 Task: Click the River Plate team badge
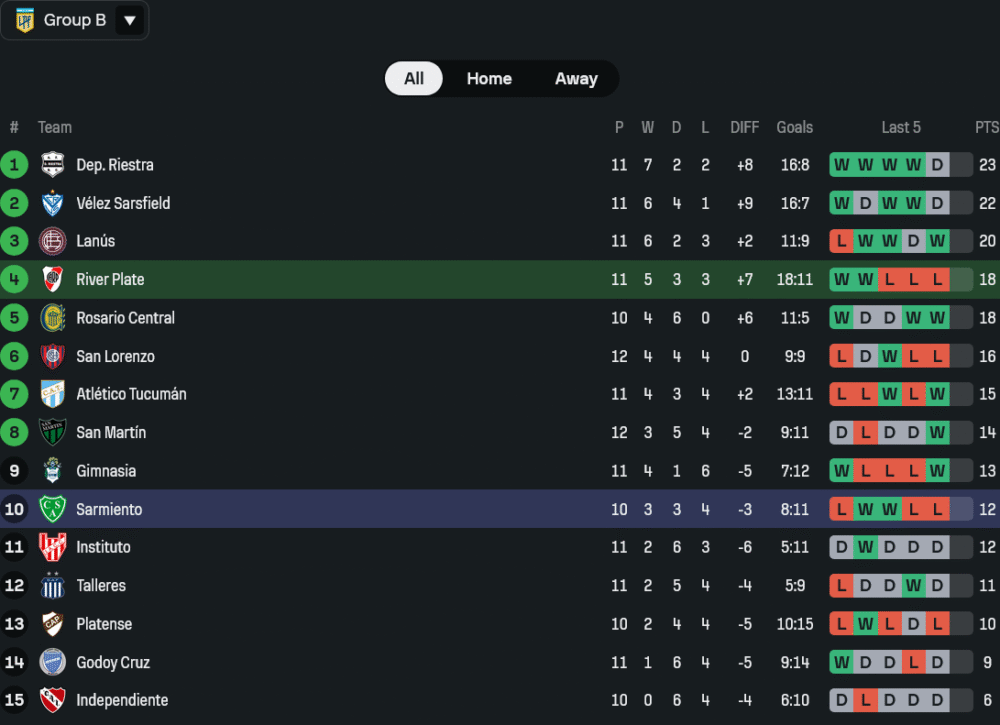coord(52,279)
